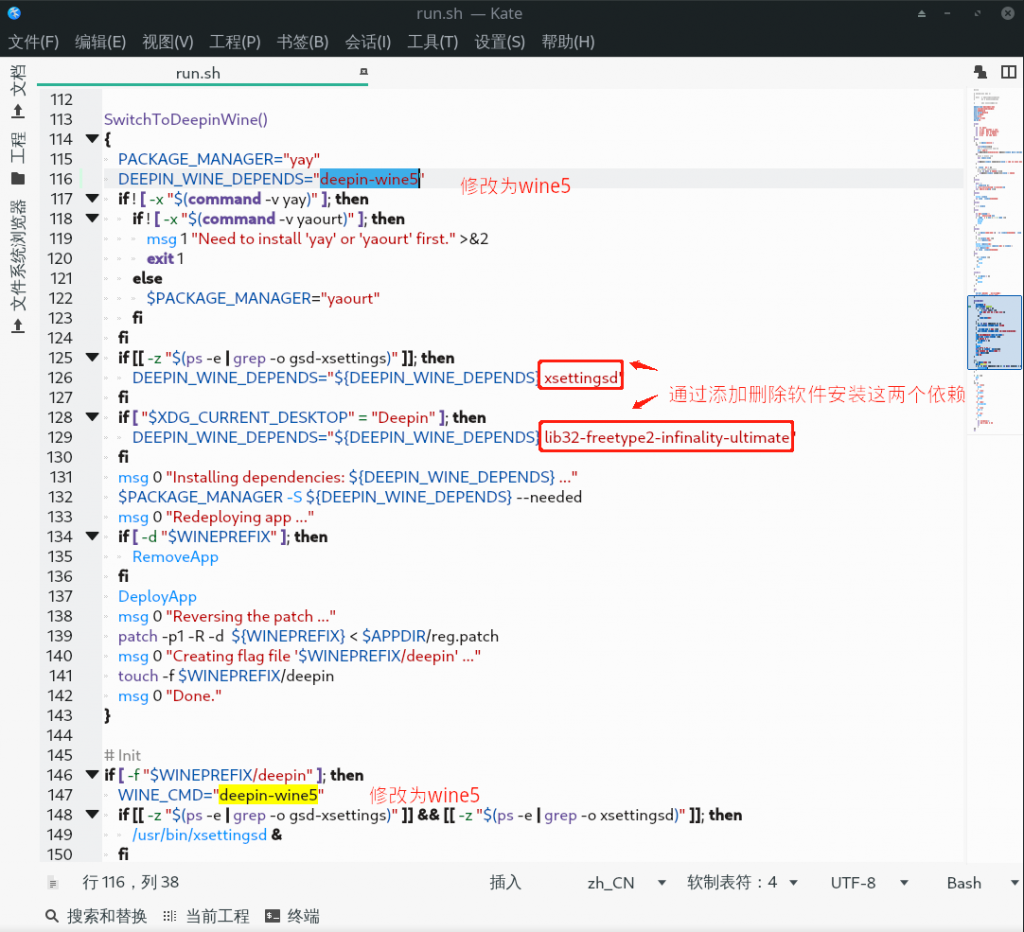
Task: Click line number 116 in gutter
Action: (x=61, y=179)
